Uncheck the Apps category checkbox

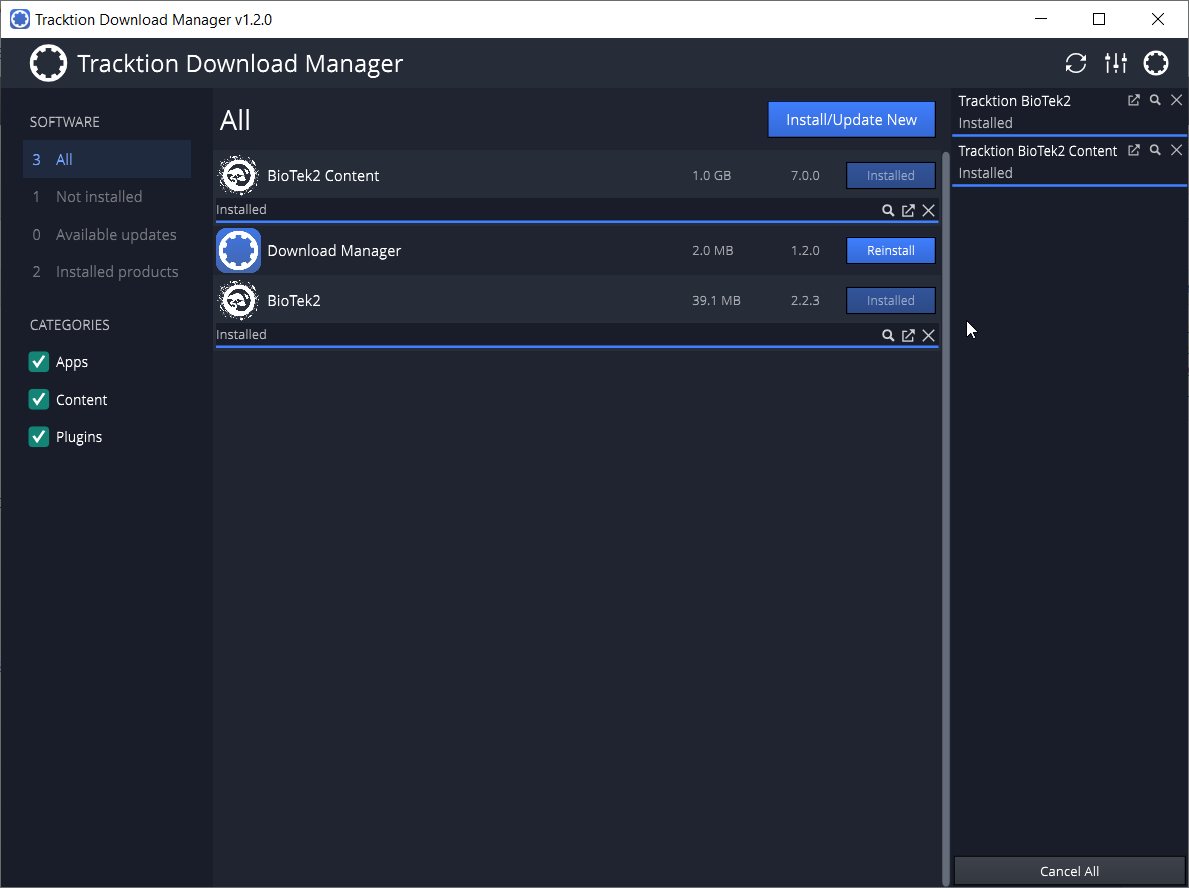pyautogui.click(x=39, y=362)
